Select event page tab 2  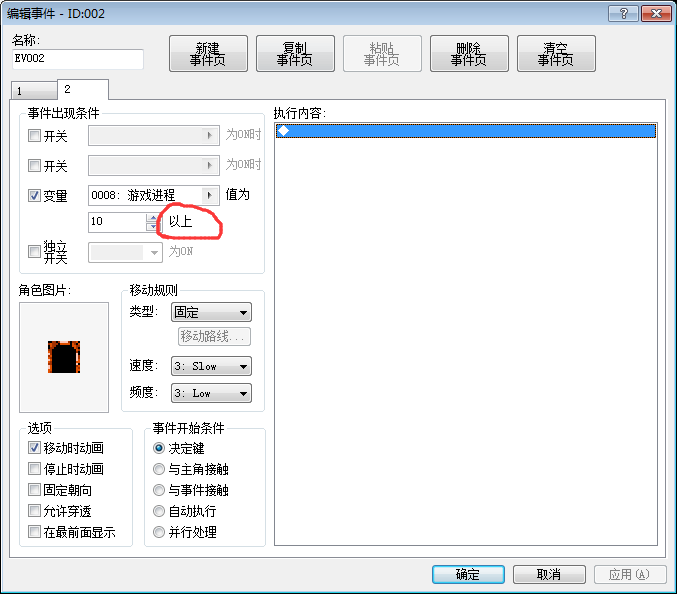tap(82, 89)
